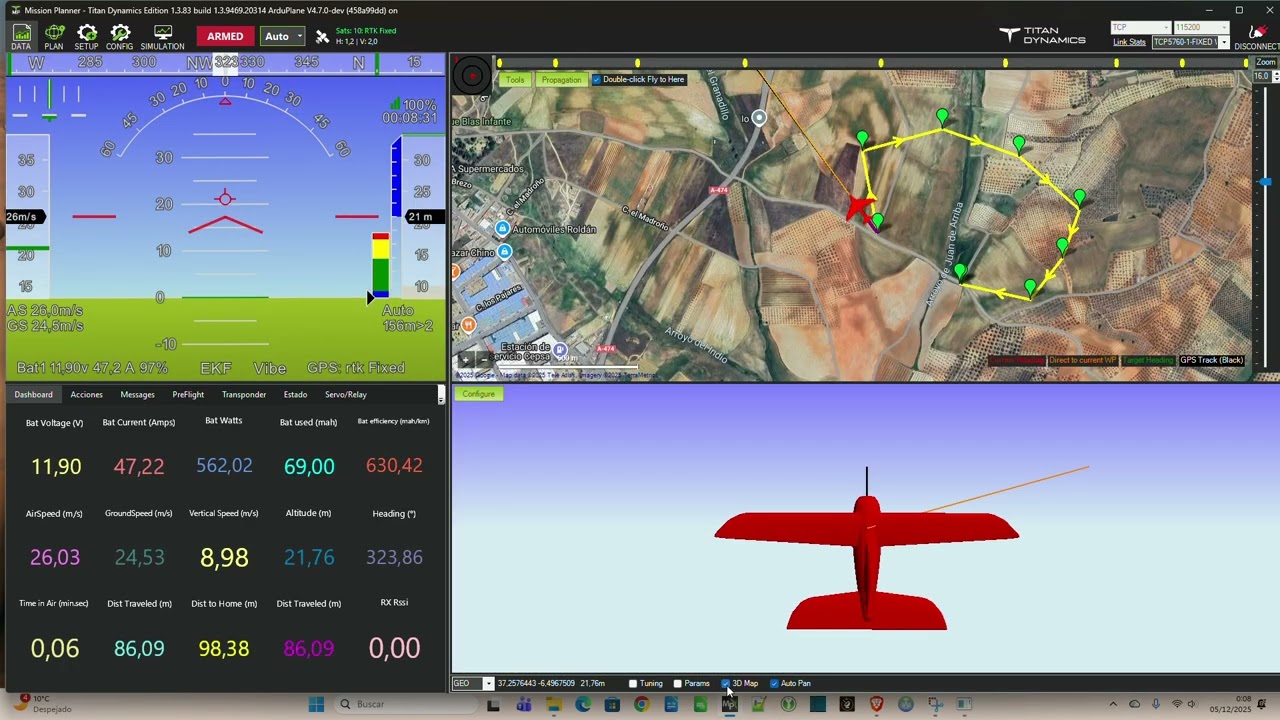Open the Link Stats link
1280x720 pixels.
[x=1129, y=43]
